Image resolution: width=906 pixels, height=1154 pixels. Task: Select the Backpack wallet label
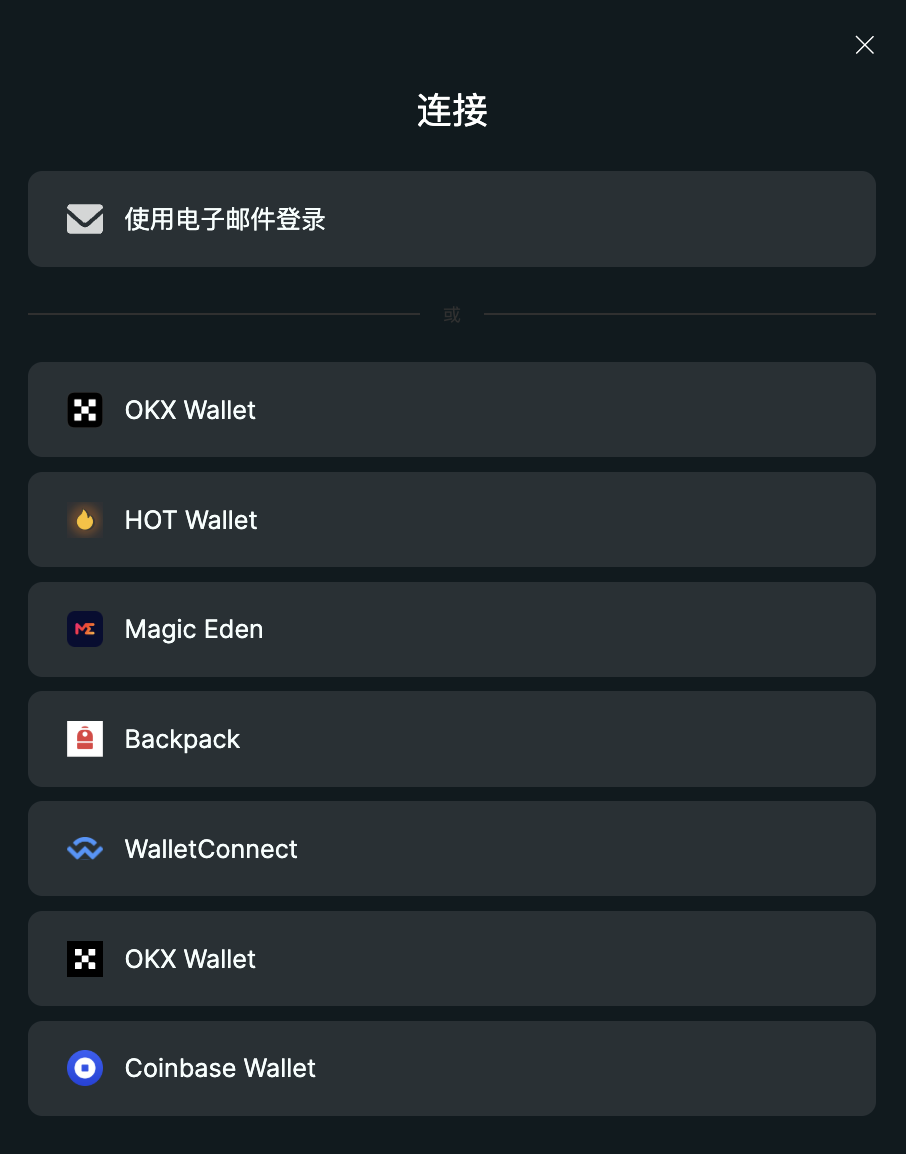(x=182, y=740)
